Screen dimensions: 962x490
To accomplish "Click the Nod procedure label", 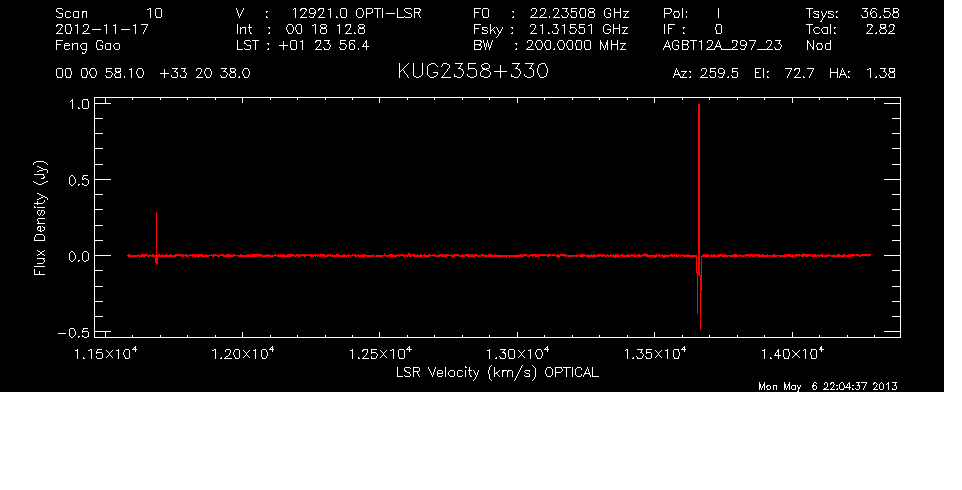I will (819, 45).
